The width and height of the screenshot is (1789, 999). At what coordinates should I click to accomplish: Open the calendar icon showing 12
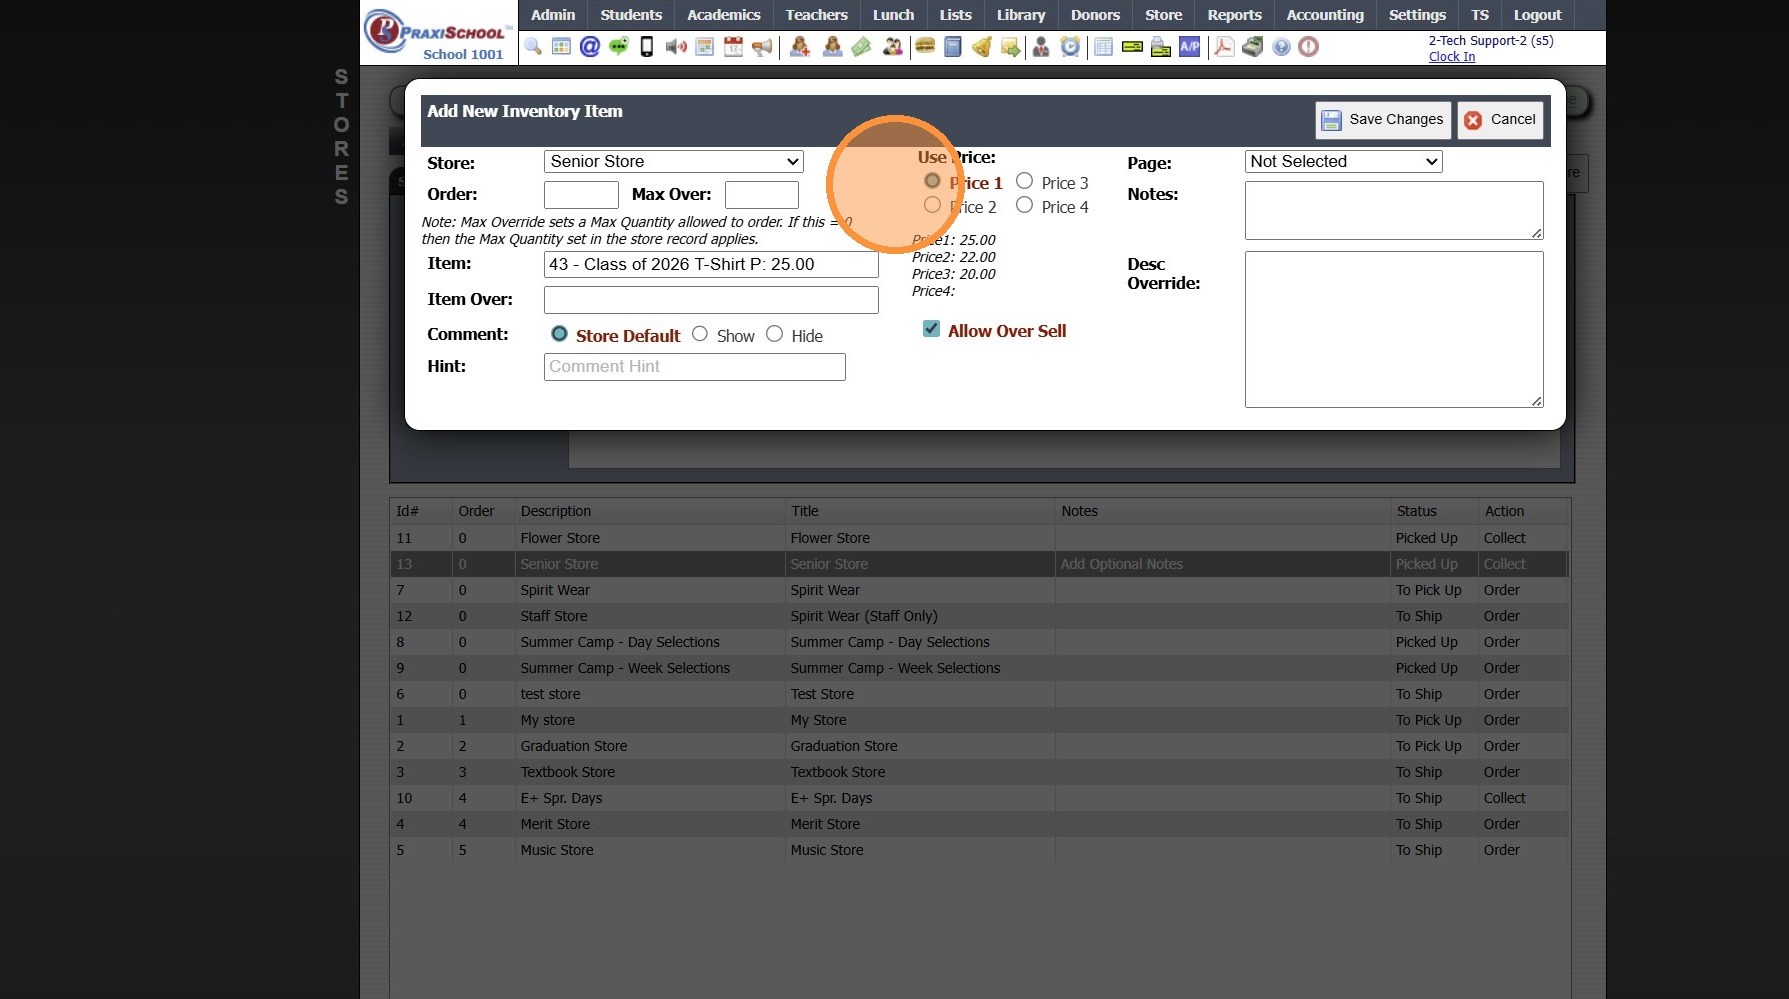click(x=733, y=47)
